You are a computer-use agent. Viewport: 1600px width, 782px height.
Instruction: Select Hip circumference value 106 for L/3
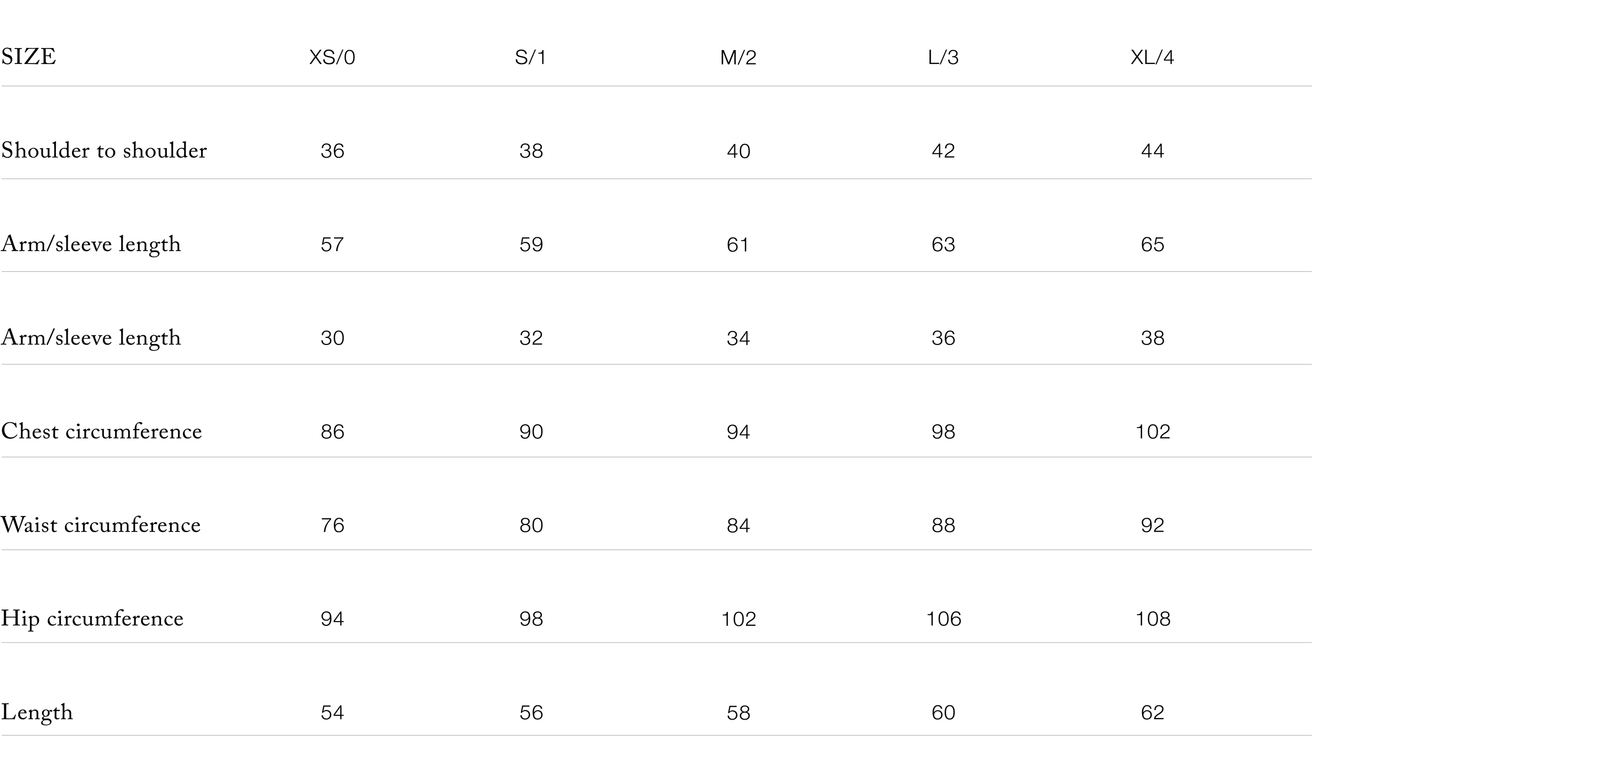coord(943,619)
